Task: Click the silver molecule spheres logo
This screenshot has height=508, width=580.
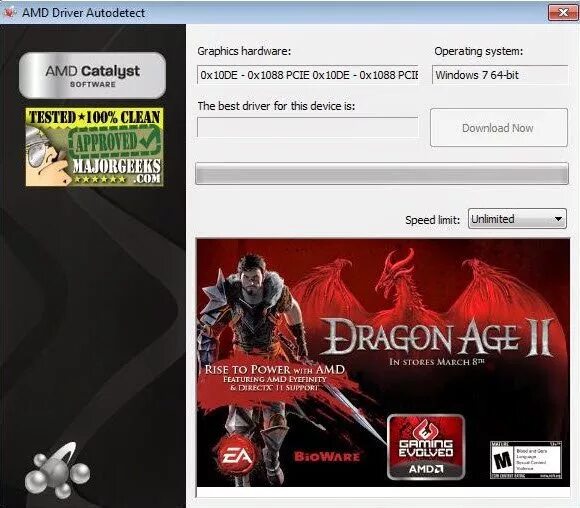Action: tap(57, 471)
